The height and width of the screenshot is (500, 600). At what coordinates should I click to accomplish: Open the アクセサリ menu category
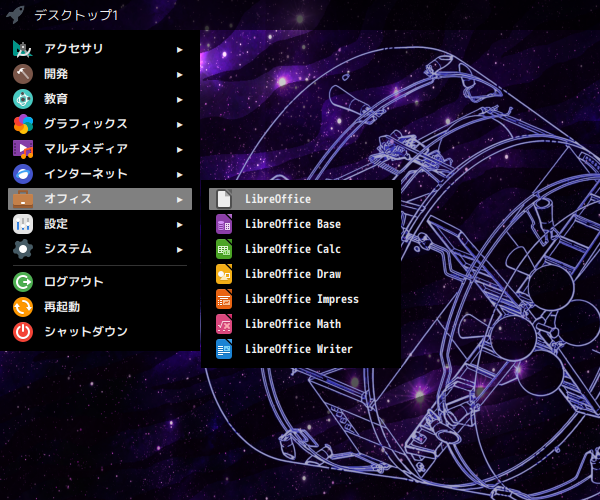point(100,49)
